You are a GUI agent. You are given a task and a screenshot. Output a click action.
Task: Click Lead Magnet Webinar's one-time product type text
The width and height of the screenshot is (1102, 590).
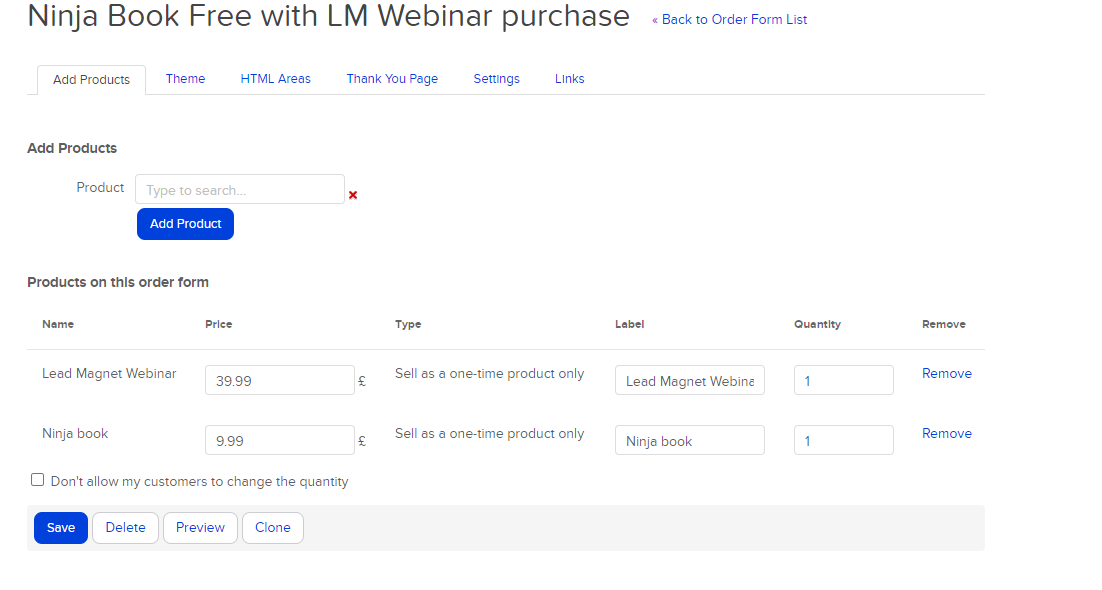489,373
